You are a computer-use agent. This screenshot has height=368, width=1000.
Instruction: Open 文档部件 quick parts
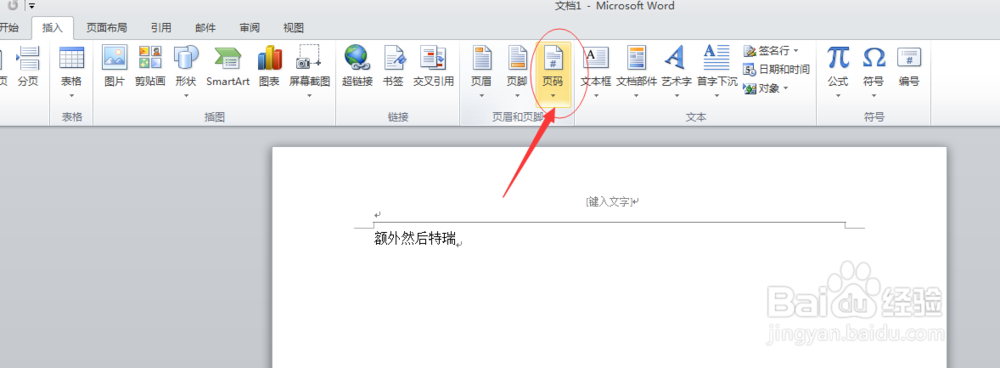[636, 71]
